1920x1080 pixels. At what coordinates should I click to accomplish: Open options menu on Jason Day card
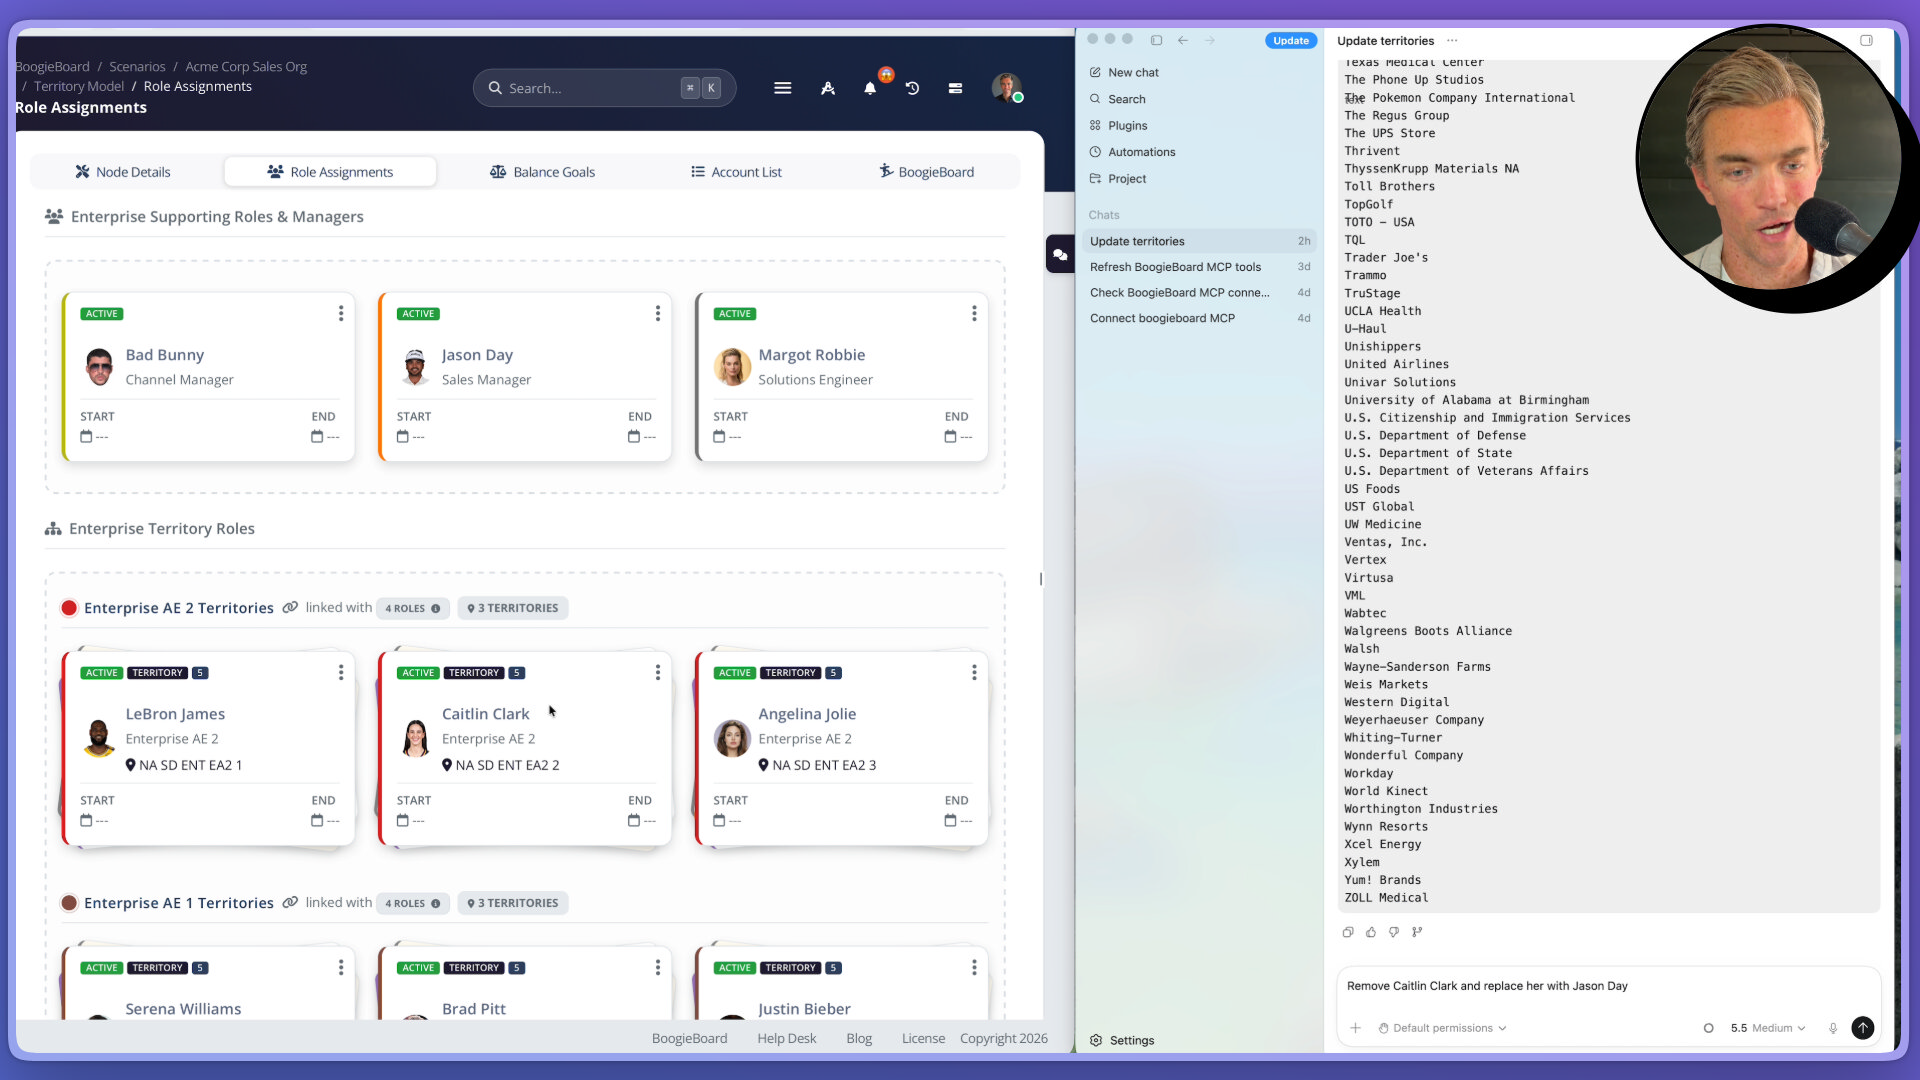coord(657,314)
